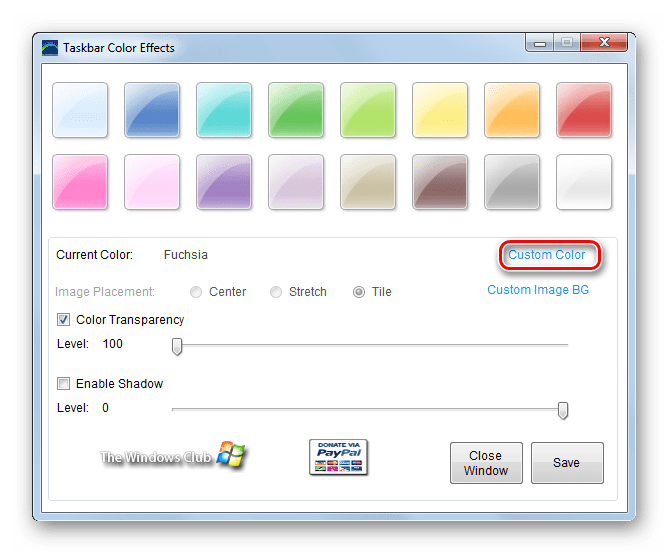Pick the lime green swatch
This screenshot has height=554, width=669.
[368, 110]
